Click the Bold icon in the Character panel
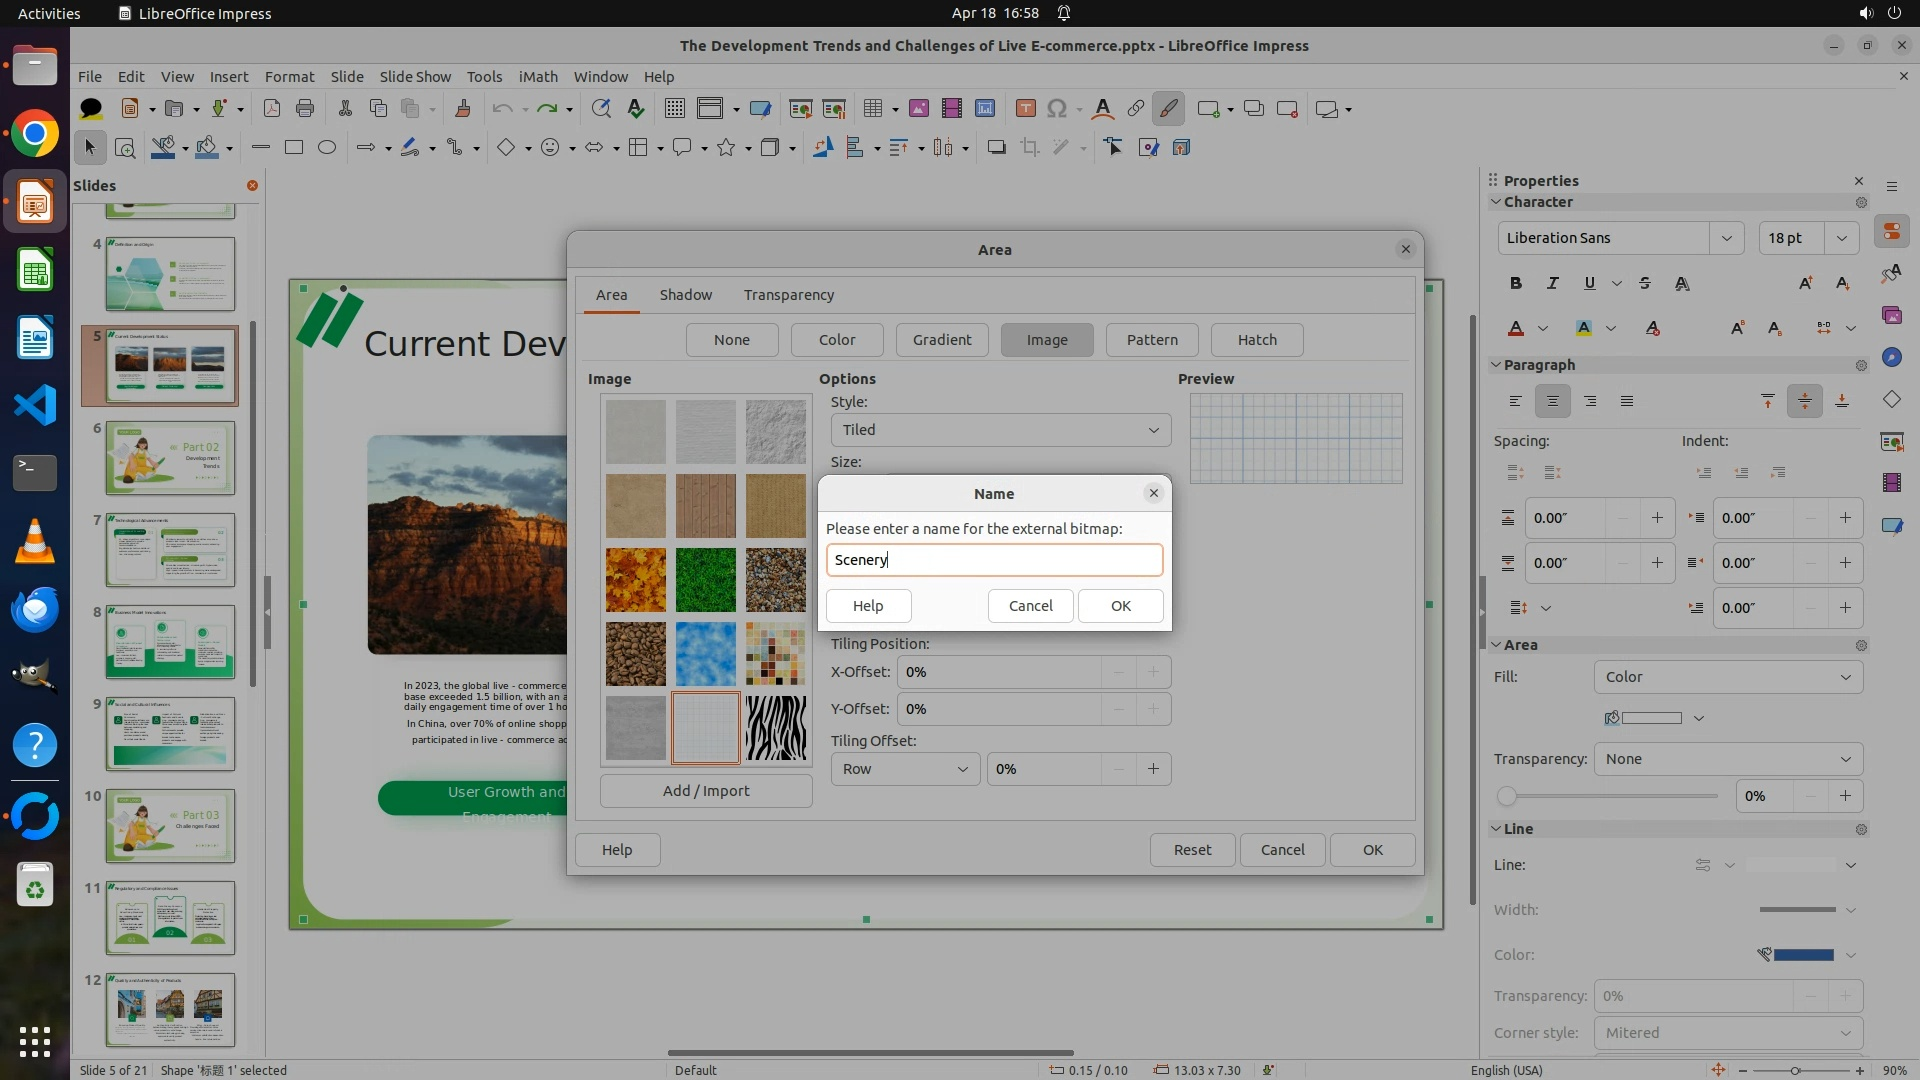 click(x=1516, y=284)
